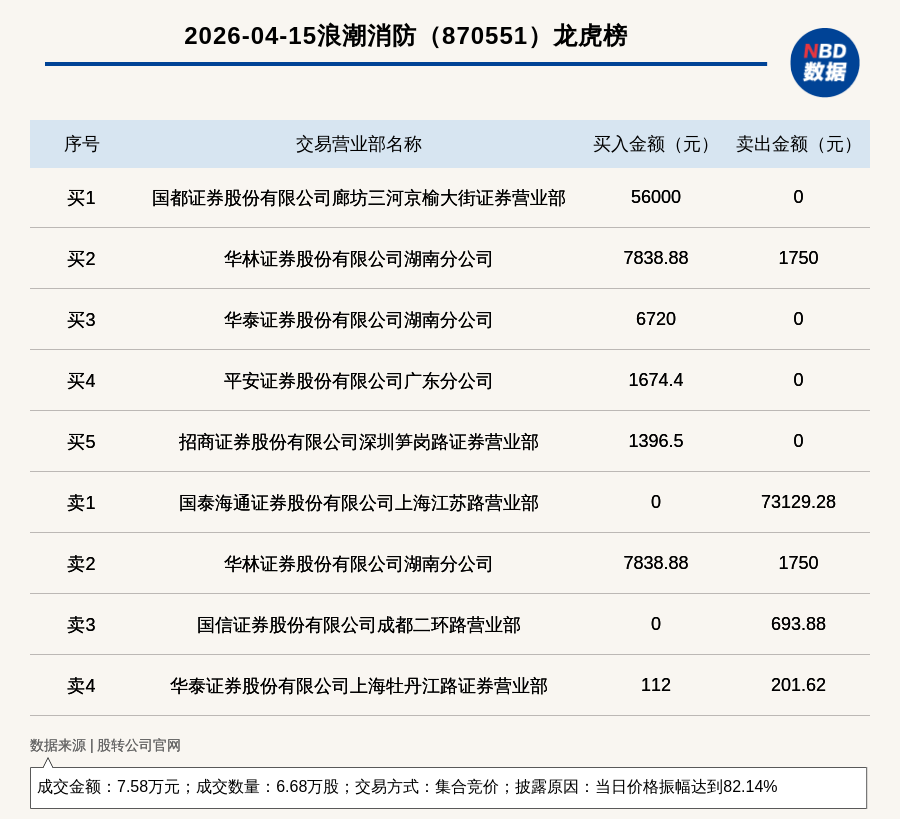Click the 序号 column header

point(81,144)
